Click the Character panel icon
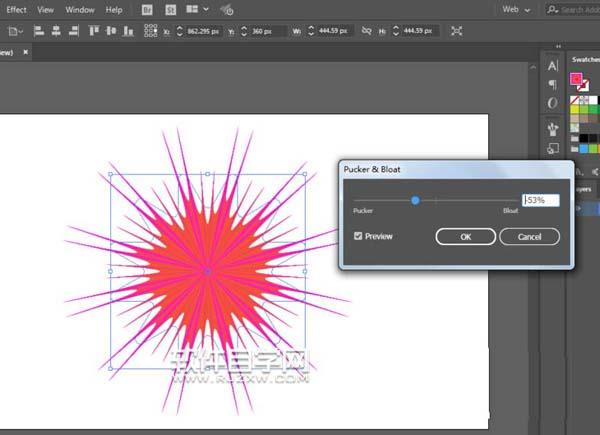Viewport: 600px width, 435px height. pos(553,65)
